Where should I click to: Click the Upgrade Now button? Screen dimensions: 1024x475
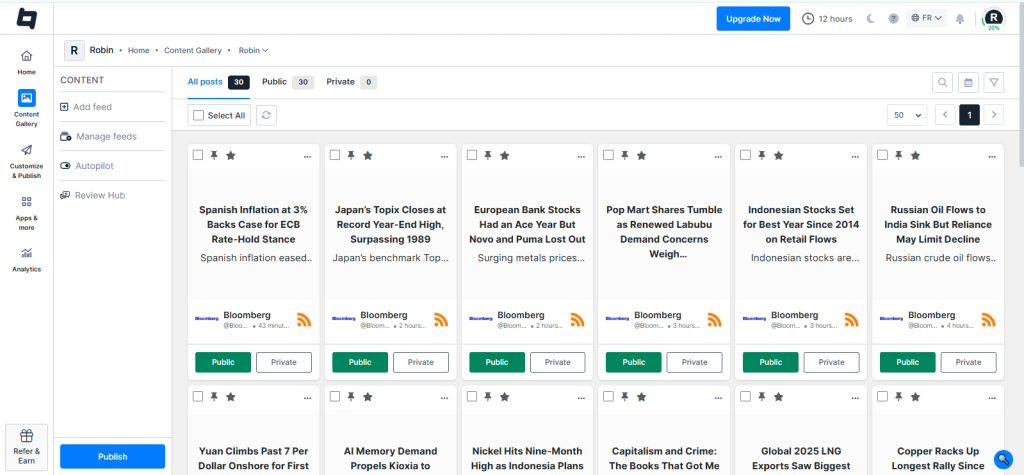753,18
